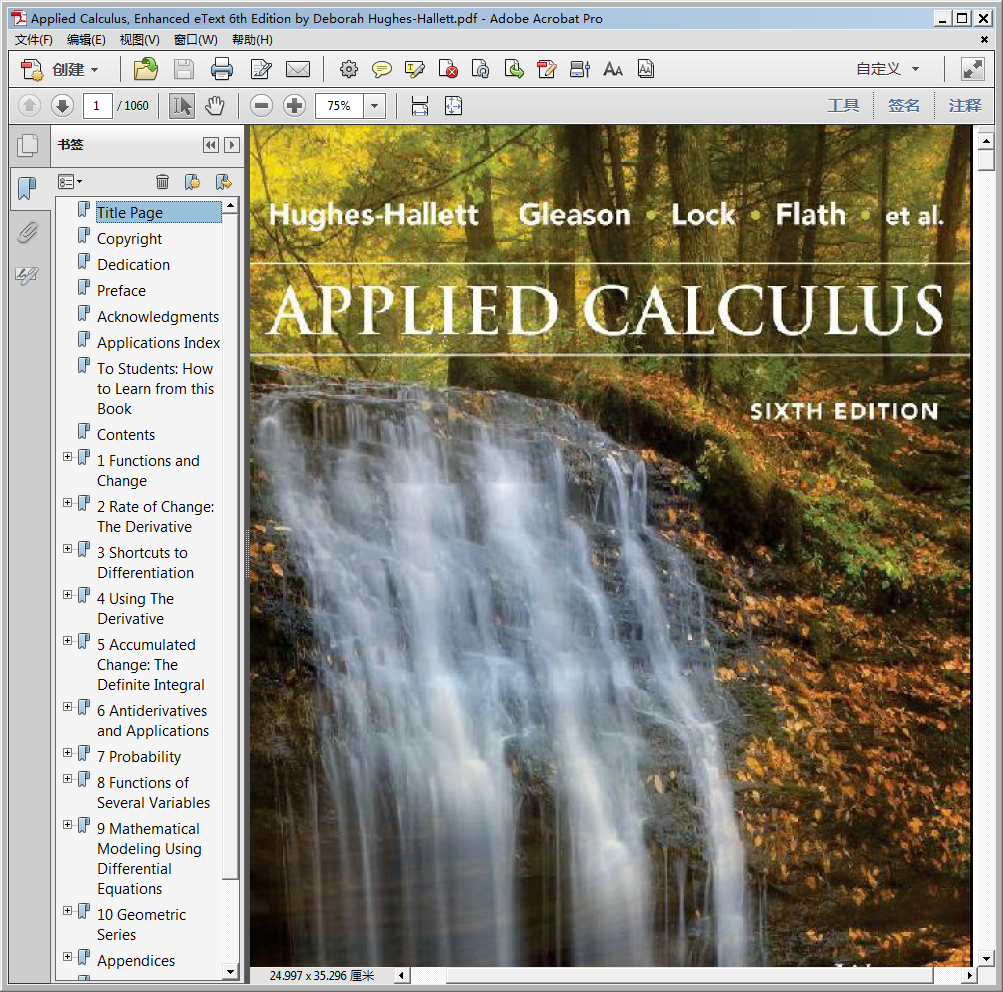Open the 窗口(W) menu

(x=195, y=40)
